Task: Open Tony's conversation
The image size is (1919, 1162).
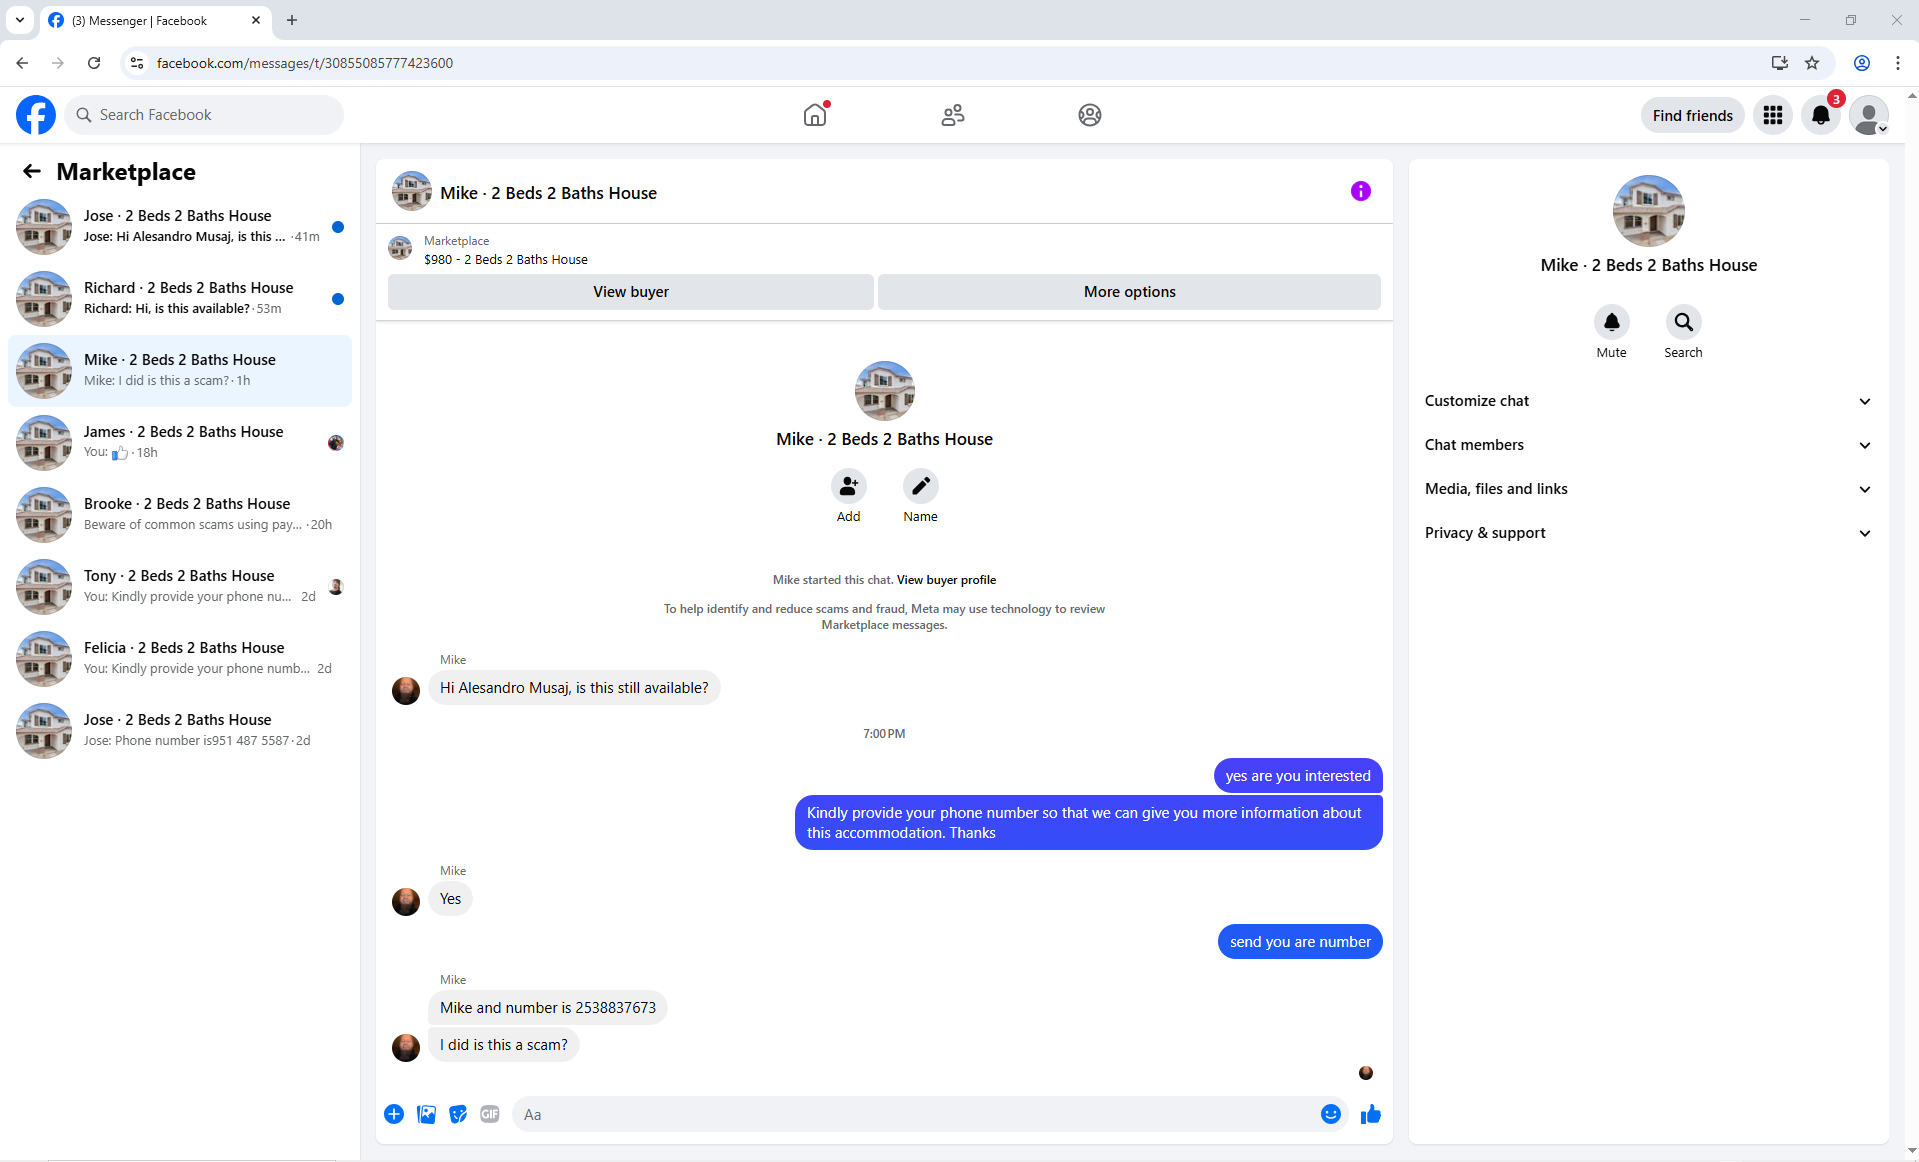Action: 180,587
